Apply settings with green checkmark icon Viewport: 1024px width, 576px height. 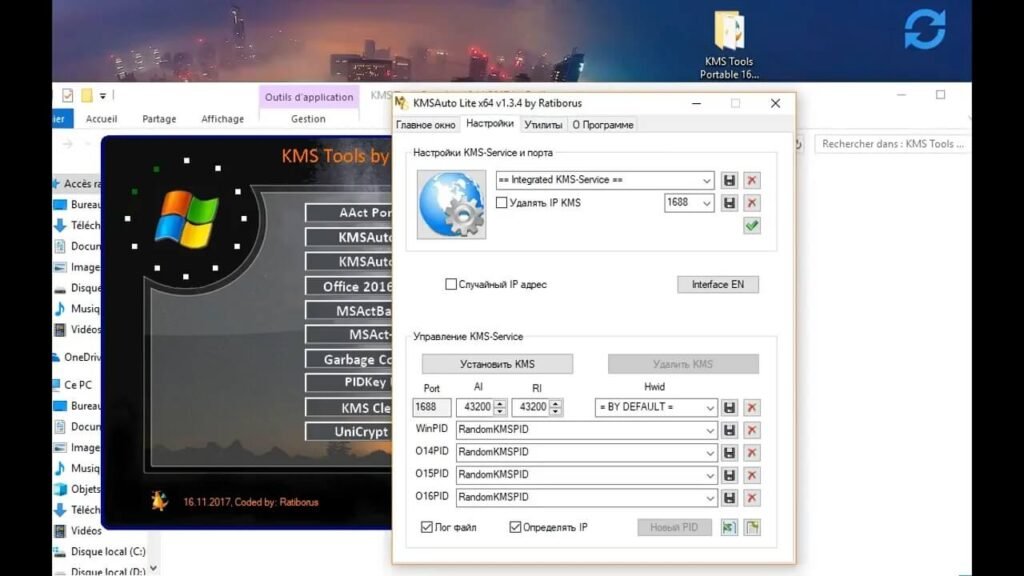[752, 225]
